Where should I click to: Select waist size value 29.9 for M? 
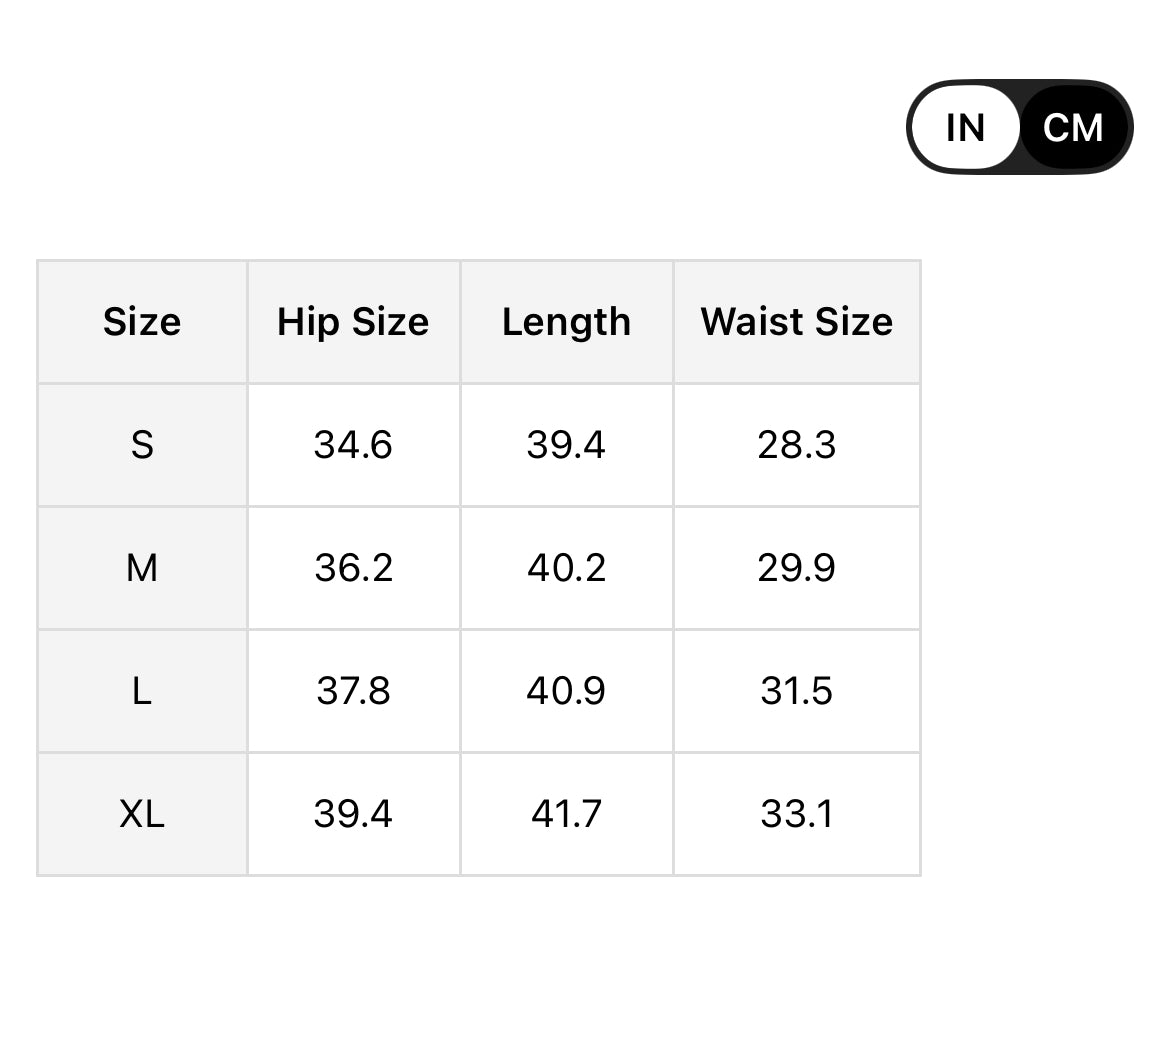(796, 568)
